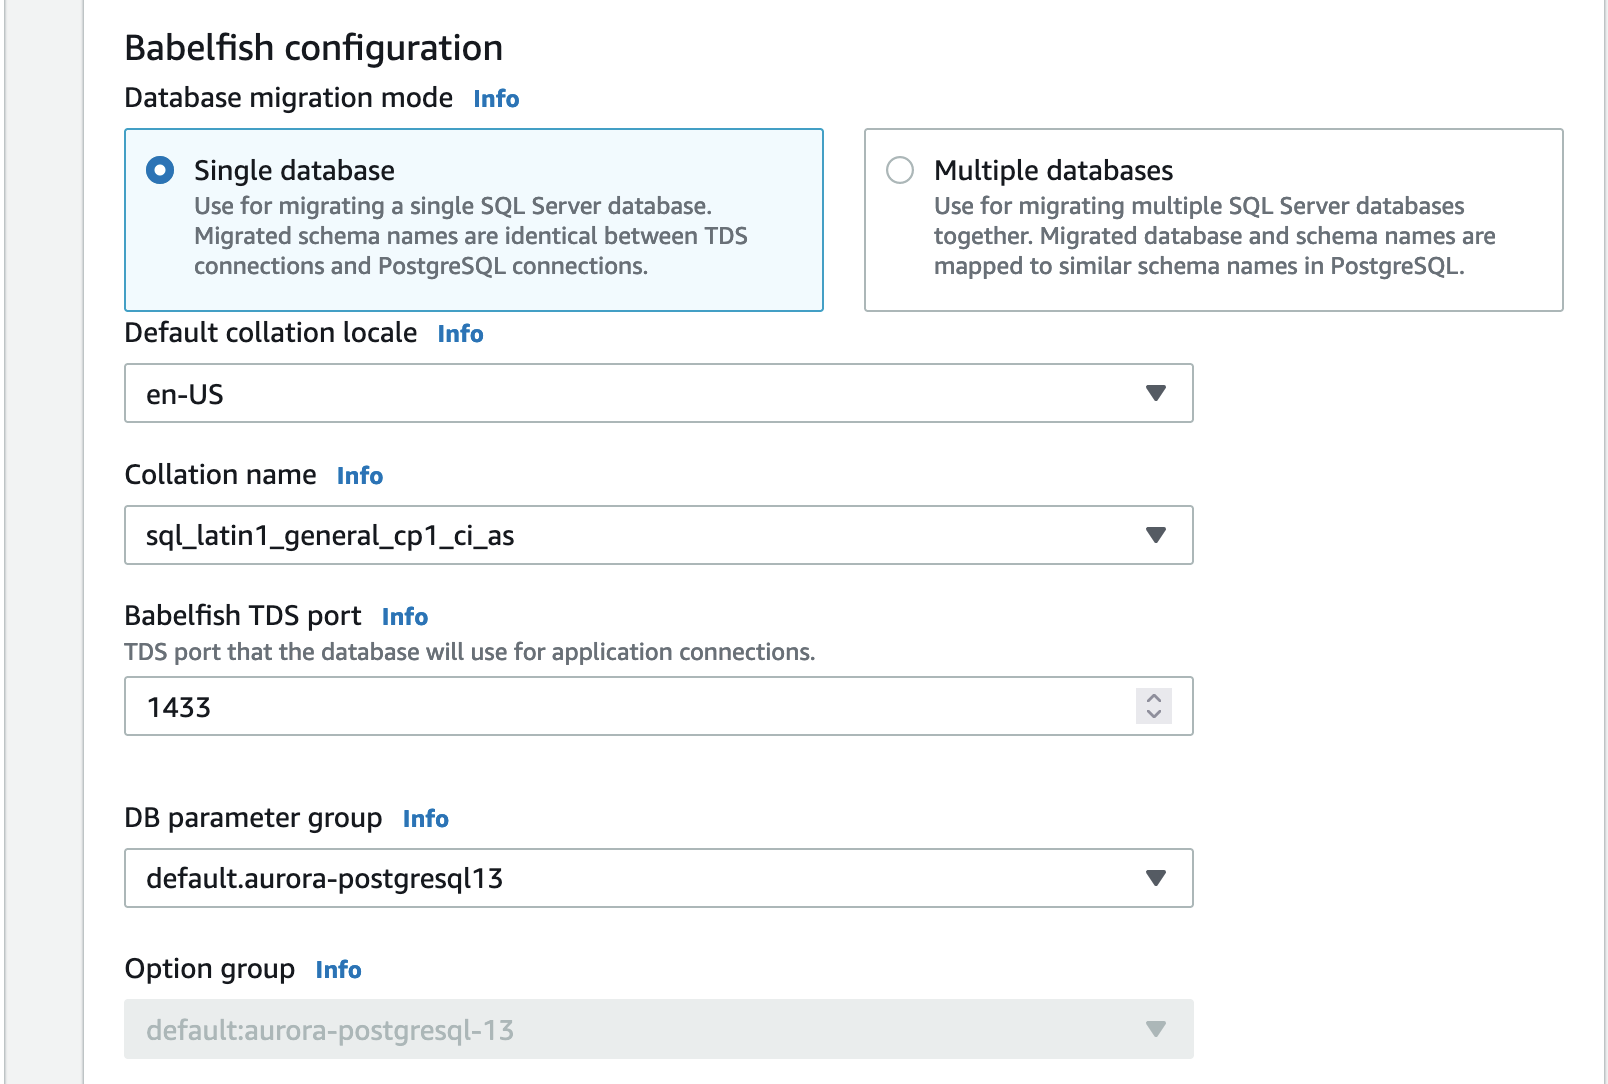Image resolution: width=1608 pixels, height=1084 pixels.
Task: Decrease the TDS port with down arrow
Action: (x=1154, y=714)
